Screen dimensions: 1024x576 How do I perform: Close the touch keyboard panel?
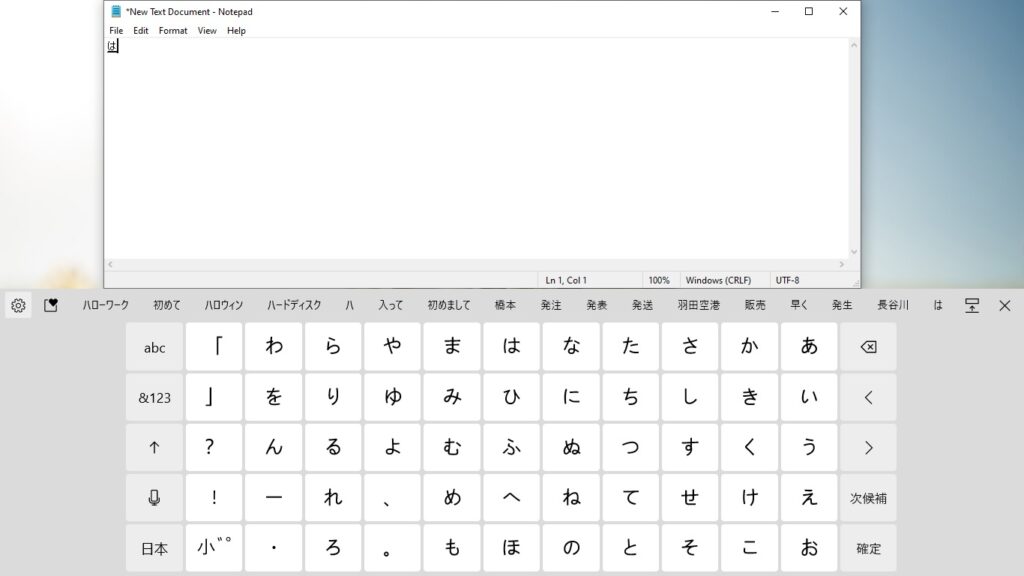[1005, 306]
